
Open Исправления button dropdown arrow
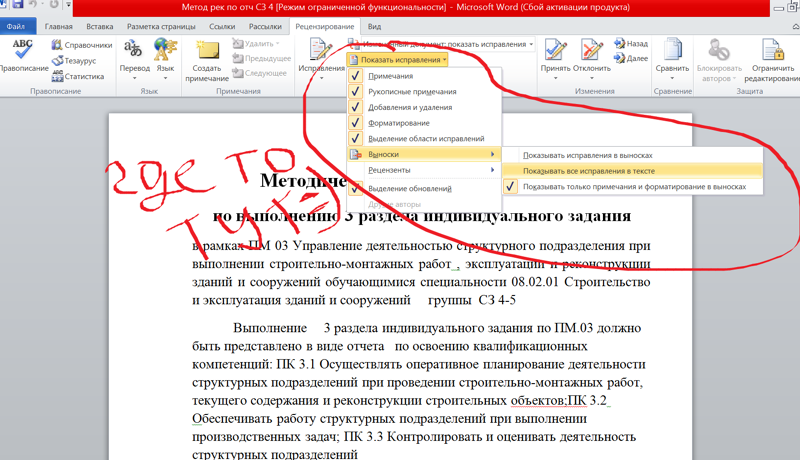coord(321,78)
